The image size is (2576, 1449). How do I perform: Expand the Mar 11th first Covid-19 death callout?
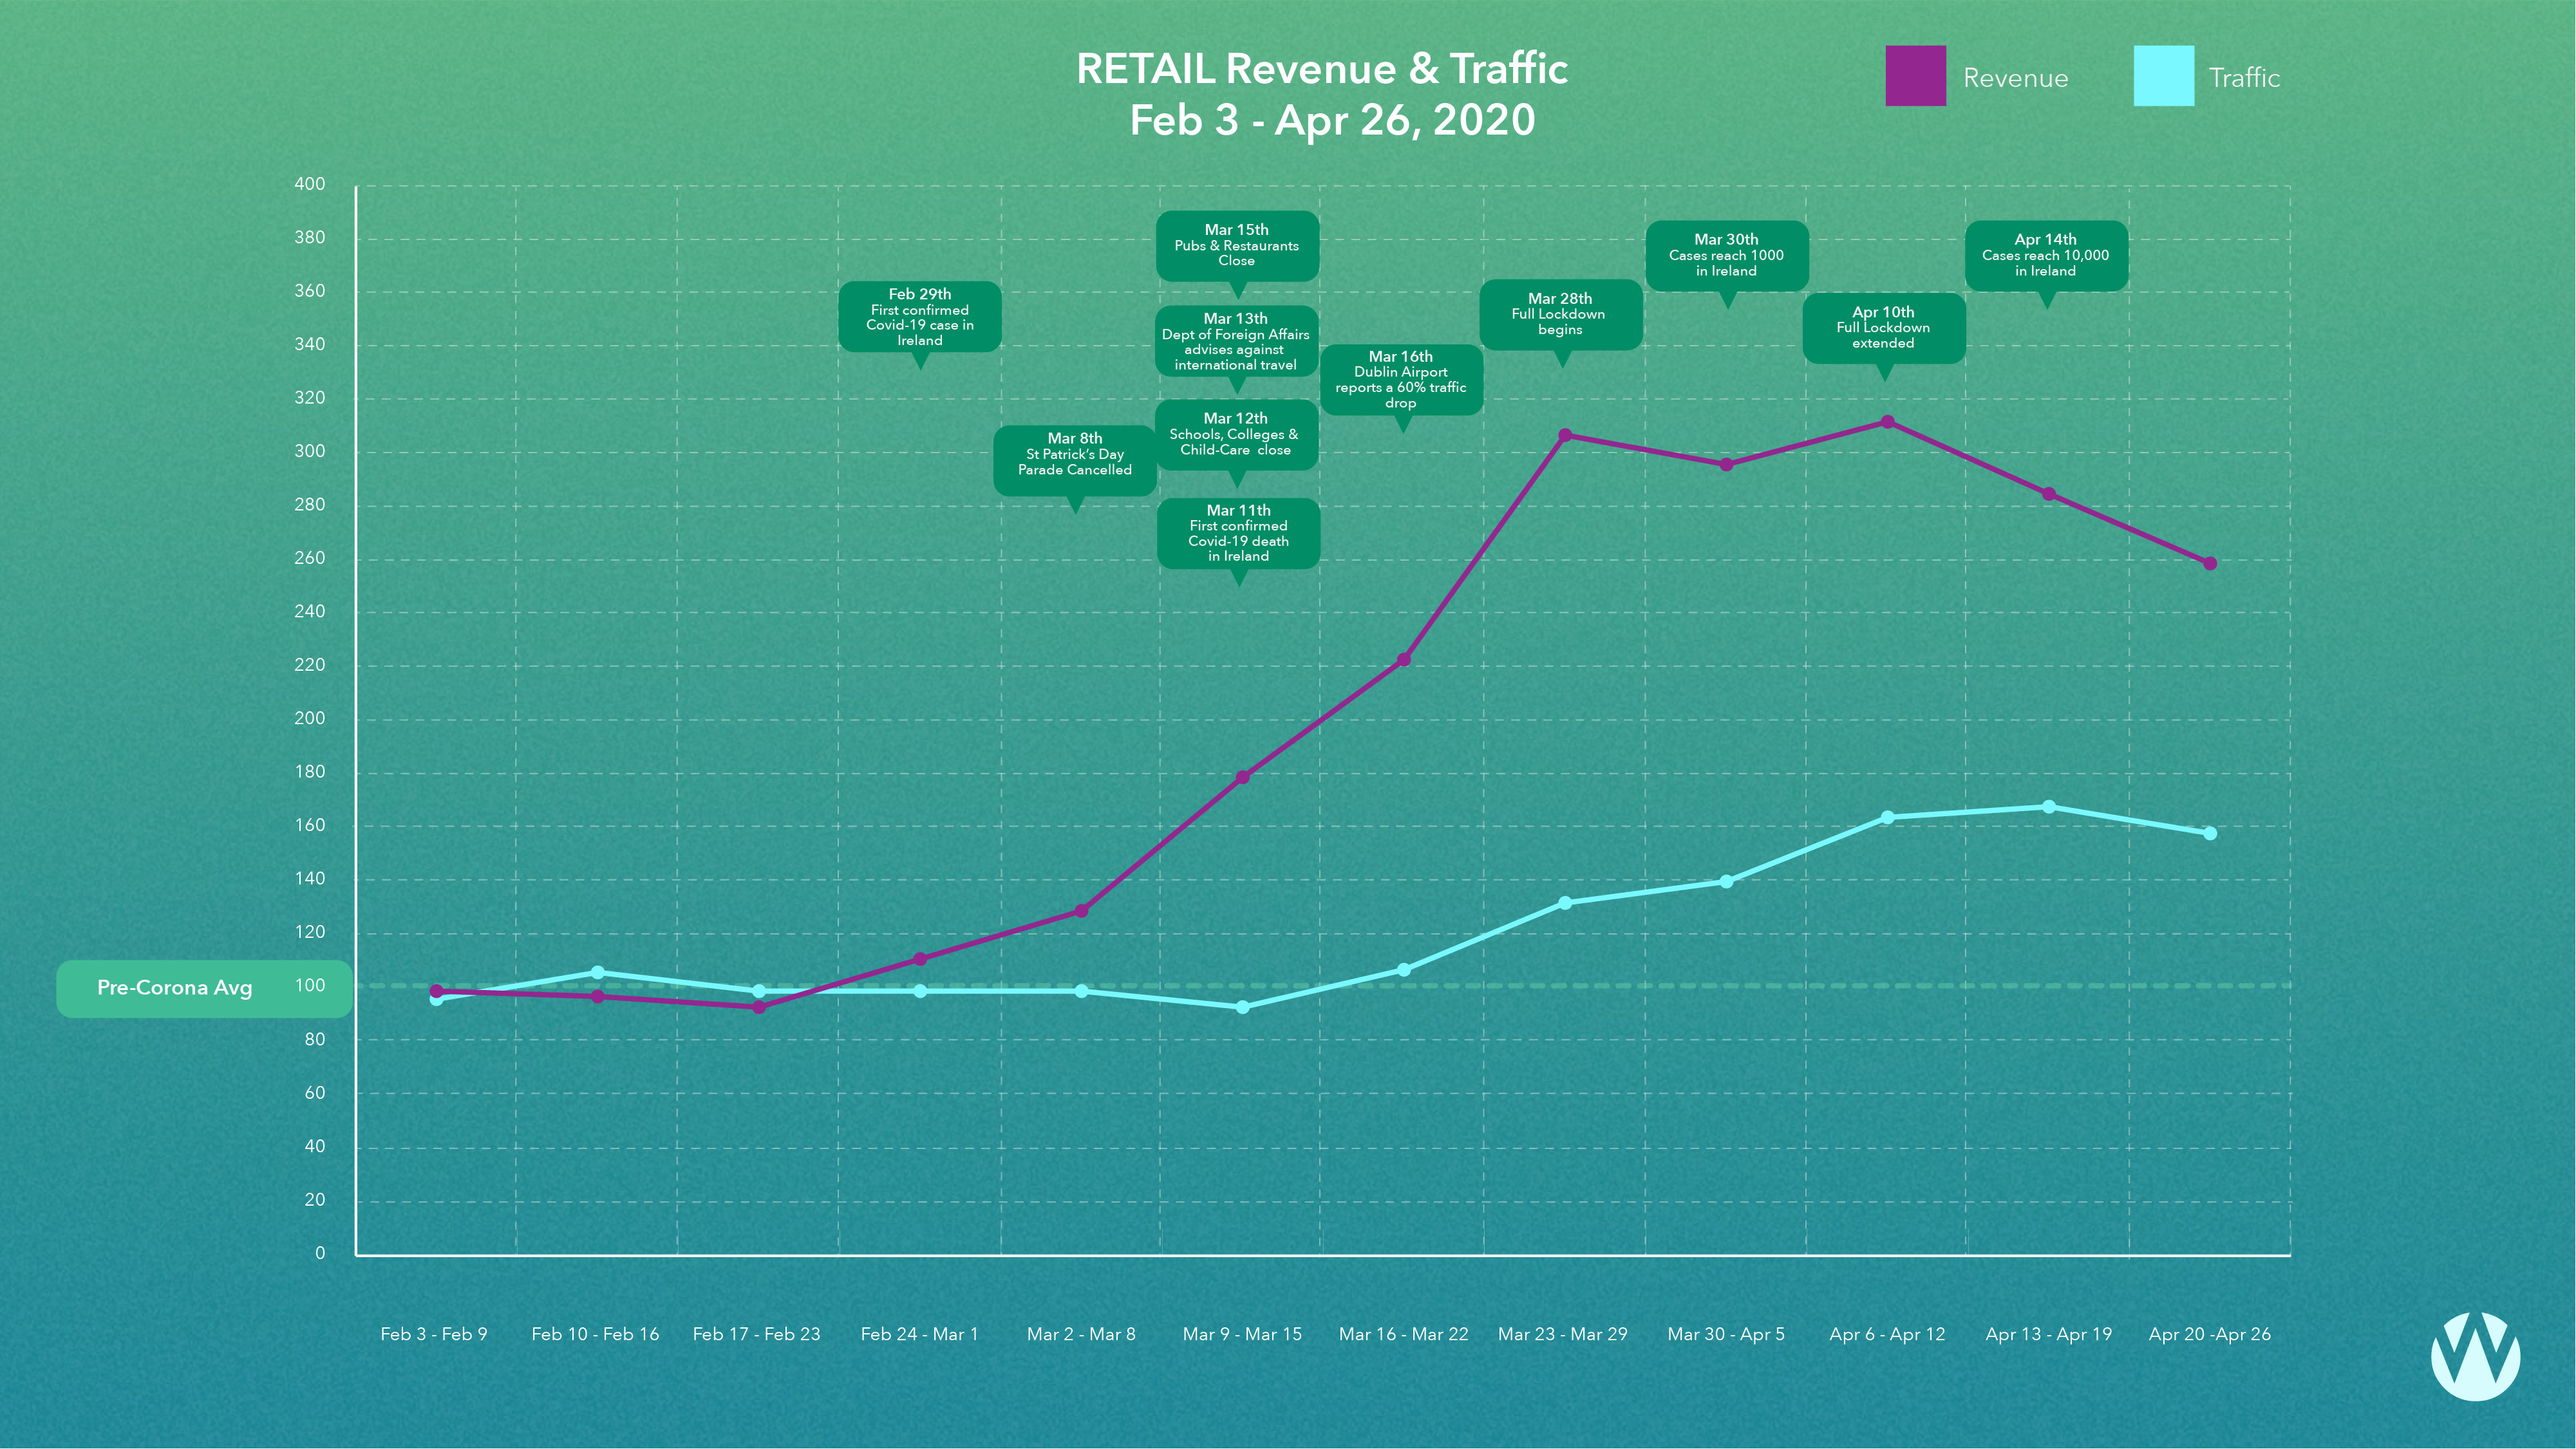pyautogui.click(x=1240, y=533)
